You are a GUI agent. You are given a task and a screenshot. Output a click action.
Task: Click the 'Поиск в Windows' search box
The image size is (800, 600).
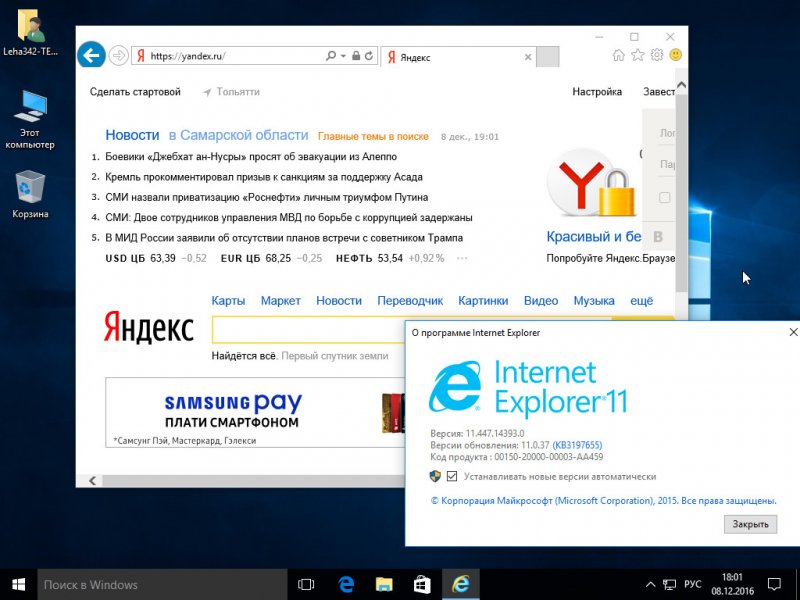162,585
